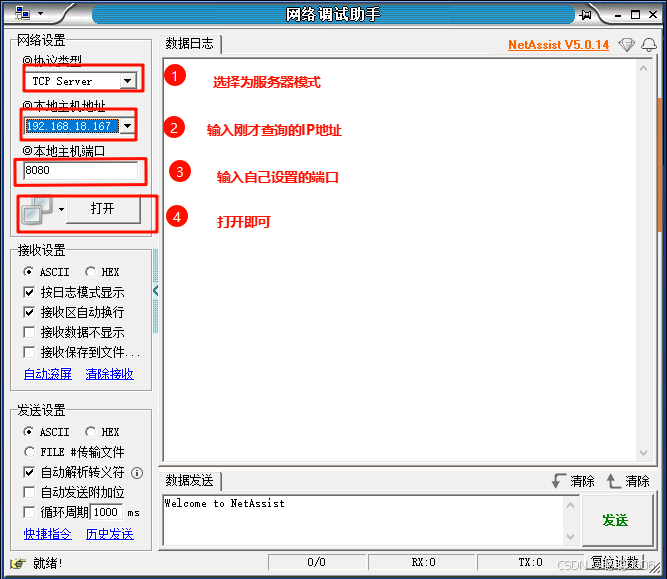The width and height of the screenshot is (667, 579).
Task: Click the status bar hand icon
Action: tap(17, 564)
